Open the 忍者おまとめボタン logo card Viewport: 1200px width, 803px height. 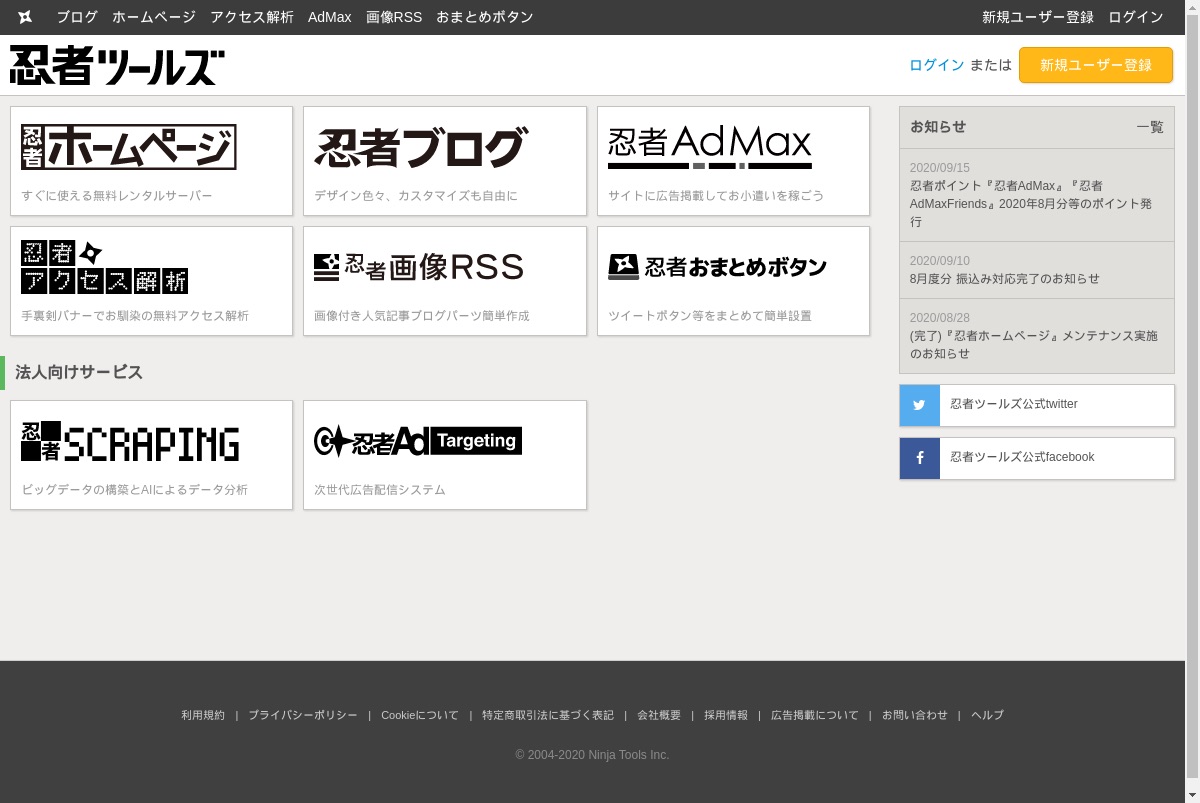[x=733, y=281]
